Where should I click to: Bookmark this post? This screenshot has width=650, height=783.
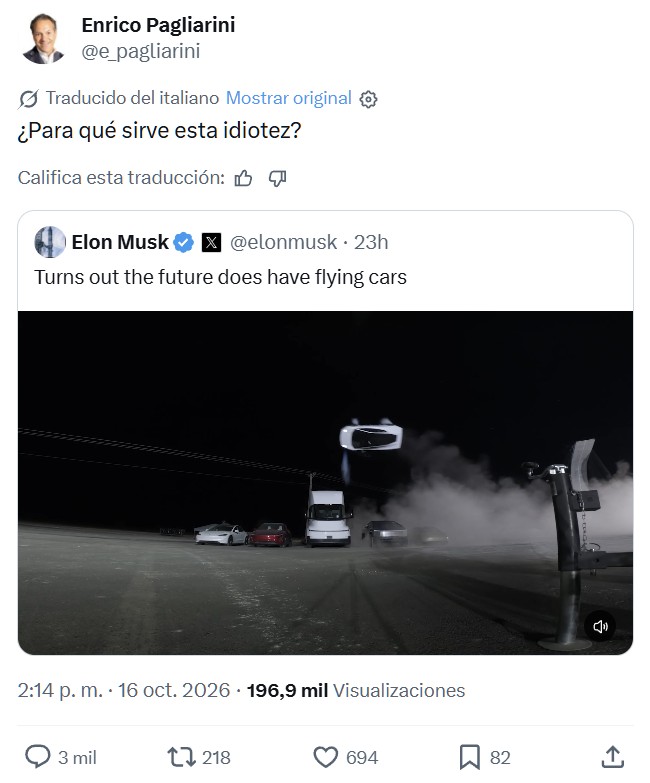[x=469, y=757]
